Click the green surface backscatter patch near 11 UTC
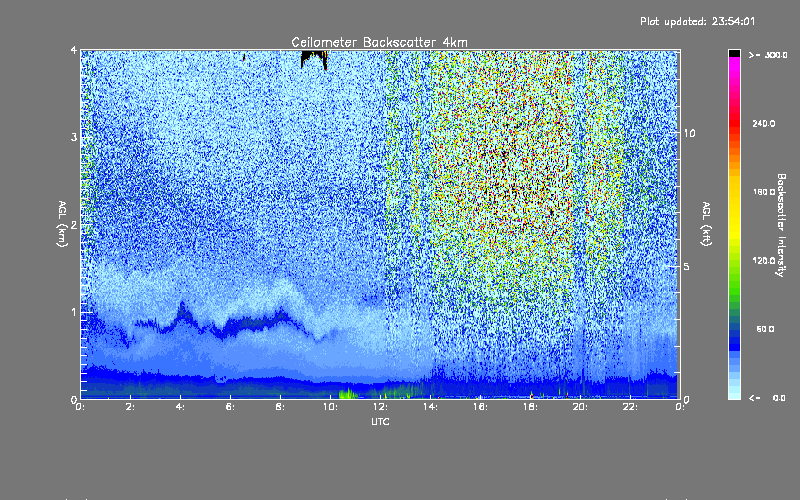Screen dimensions: 800x500 tap(348, 393)
